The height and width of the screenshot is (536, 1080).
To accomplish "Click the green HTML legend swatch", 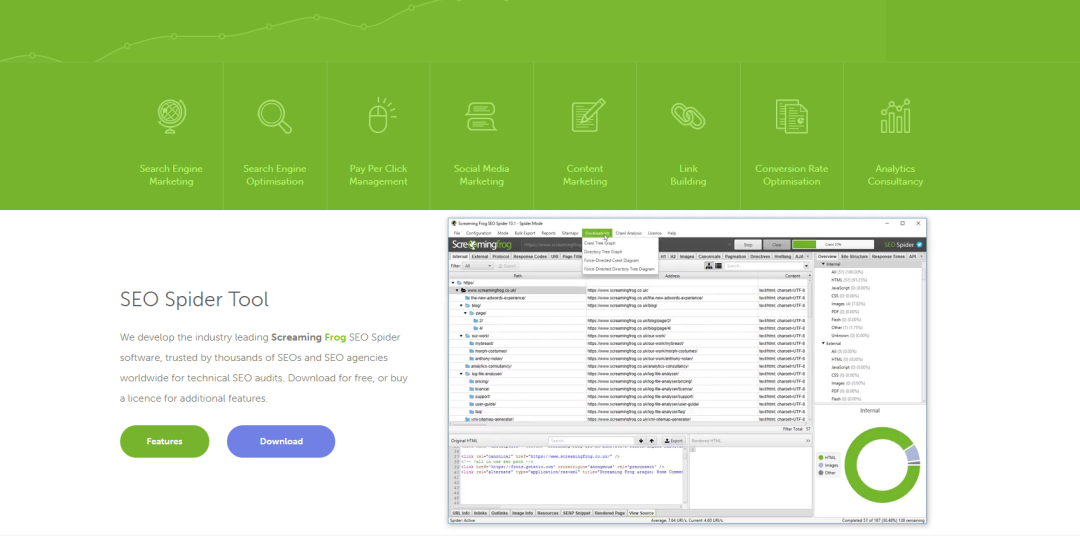I will pyautogui.click(x=820, y=457).
